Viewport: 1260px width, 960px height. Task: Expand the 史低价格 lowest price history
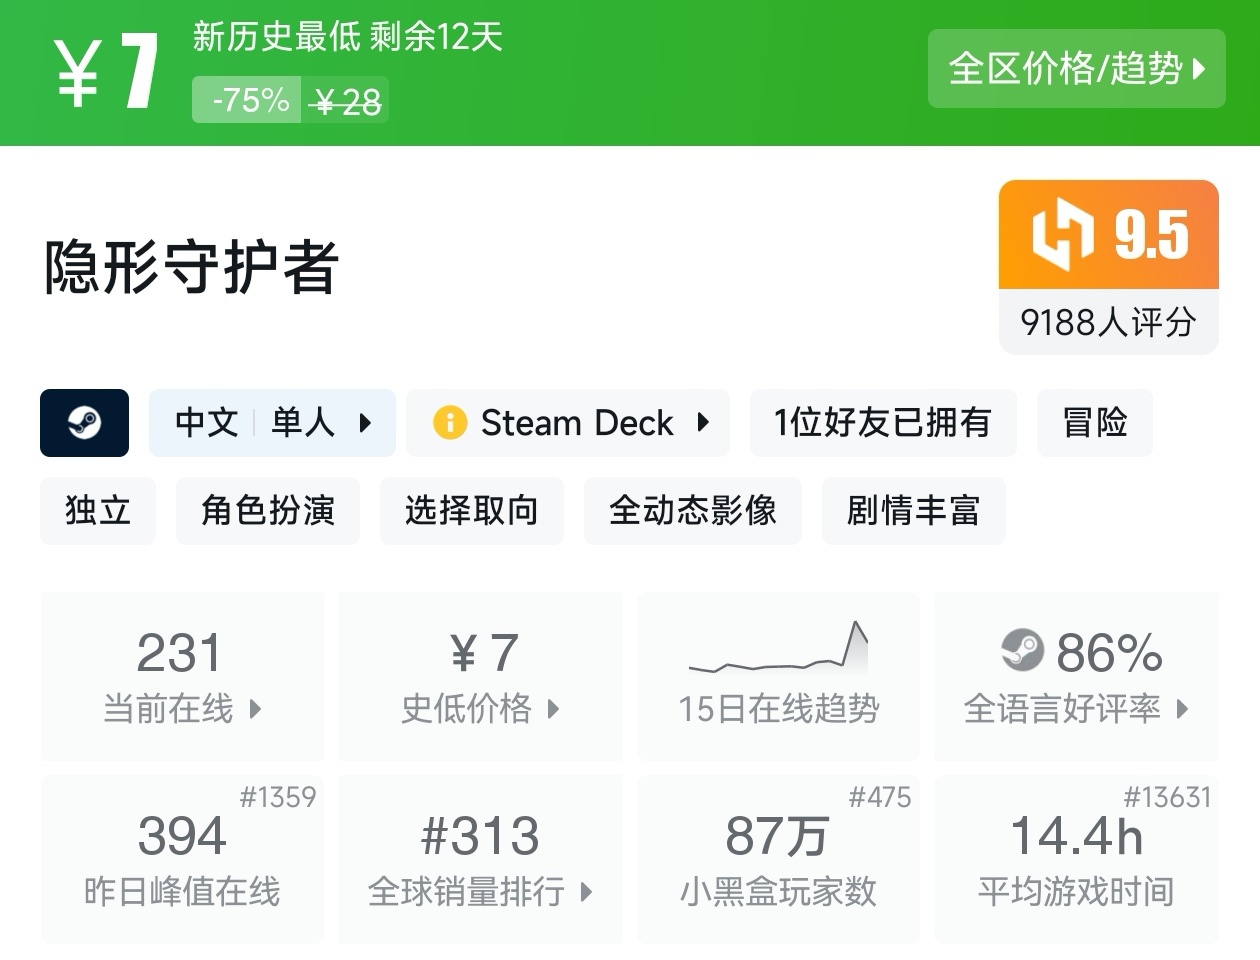(480, 676)
